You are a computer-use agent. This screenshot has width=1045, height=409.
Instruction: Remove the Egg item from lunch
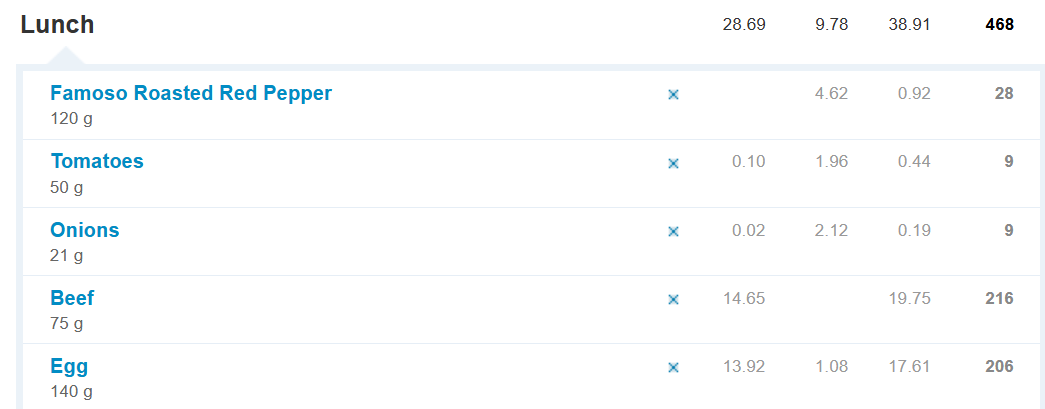click(x=673, y=367)
